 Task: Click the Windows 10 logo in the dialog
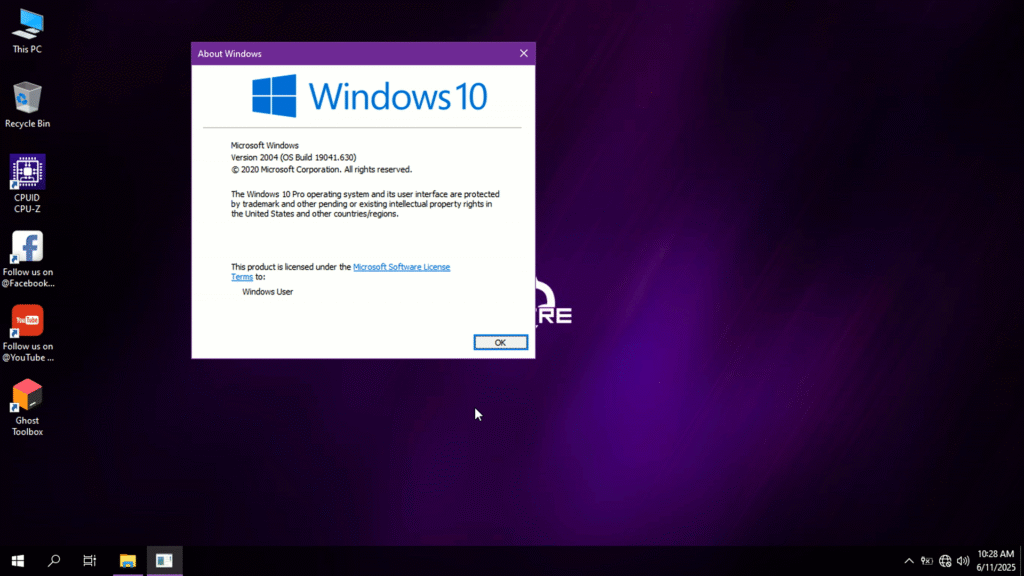(370, 96)
